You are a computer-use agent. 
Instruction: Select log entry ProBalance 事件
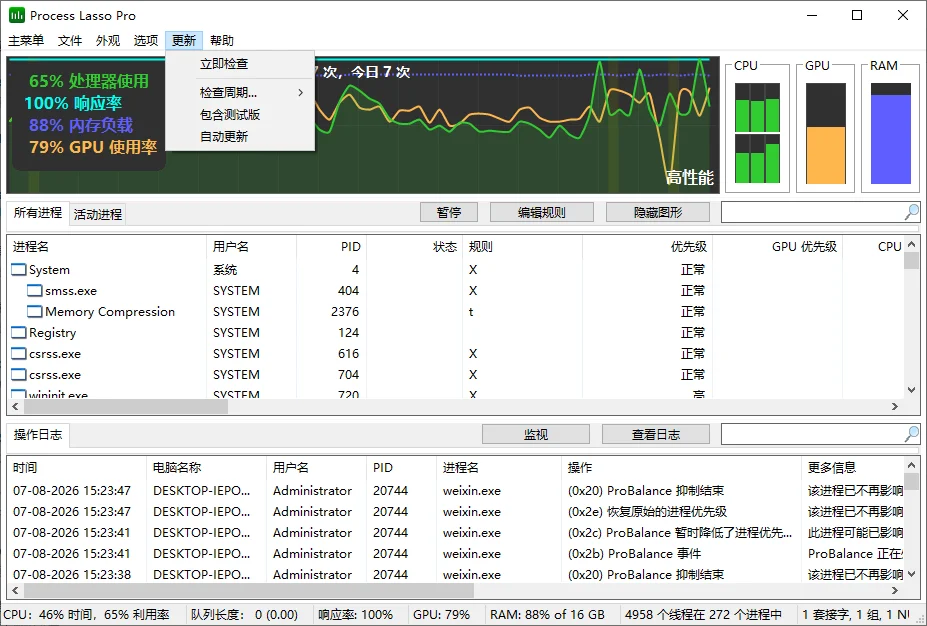455,553
